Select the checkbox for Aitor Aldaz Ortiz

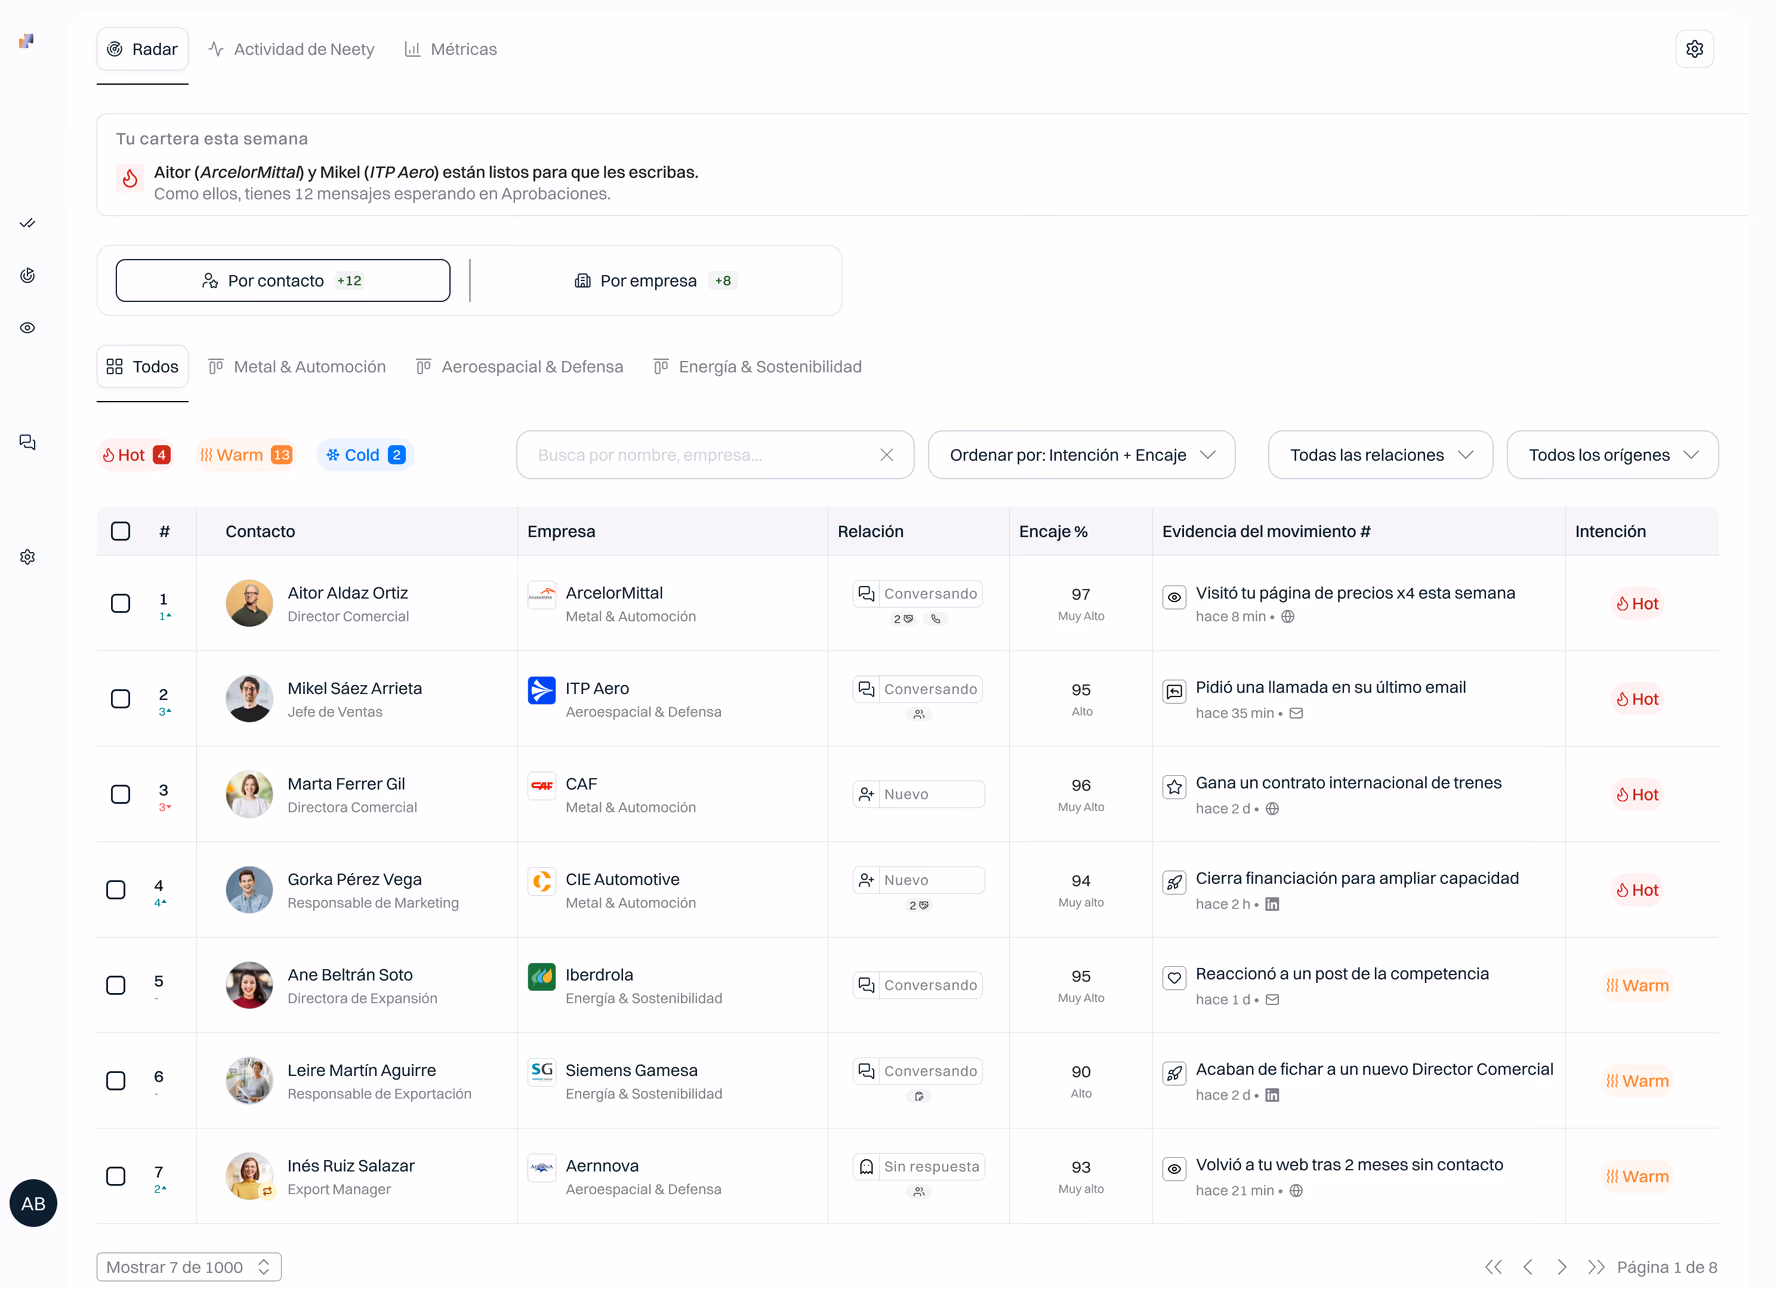click(x=120, y=603)
